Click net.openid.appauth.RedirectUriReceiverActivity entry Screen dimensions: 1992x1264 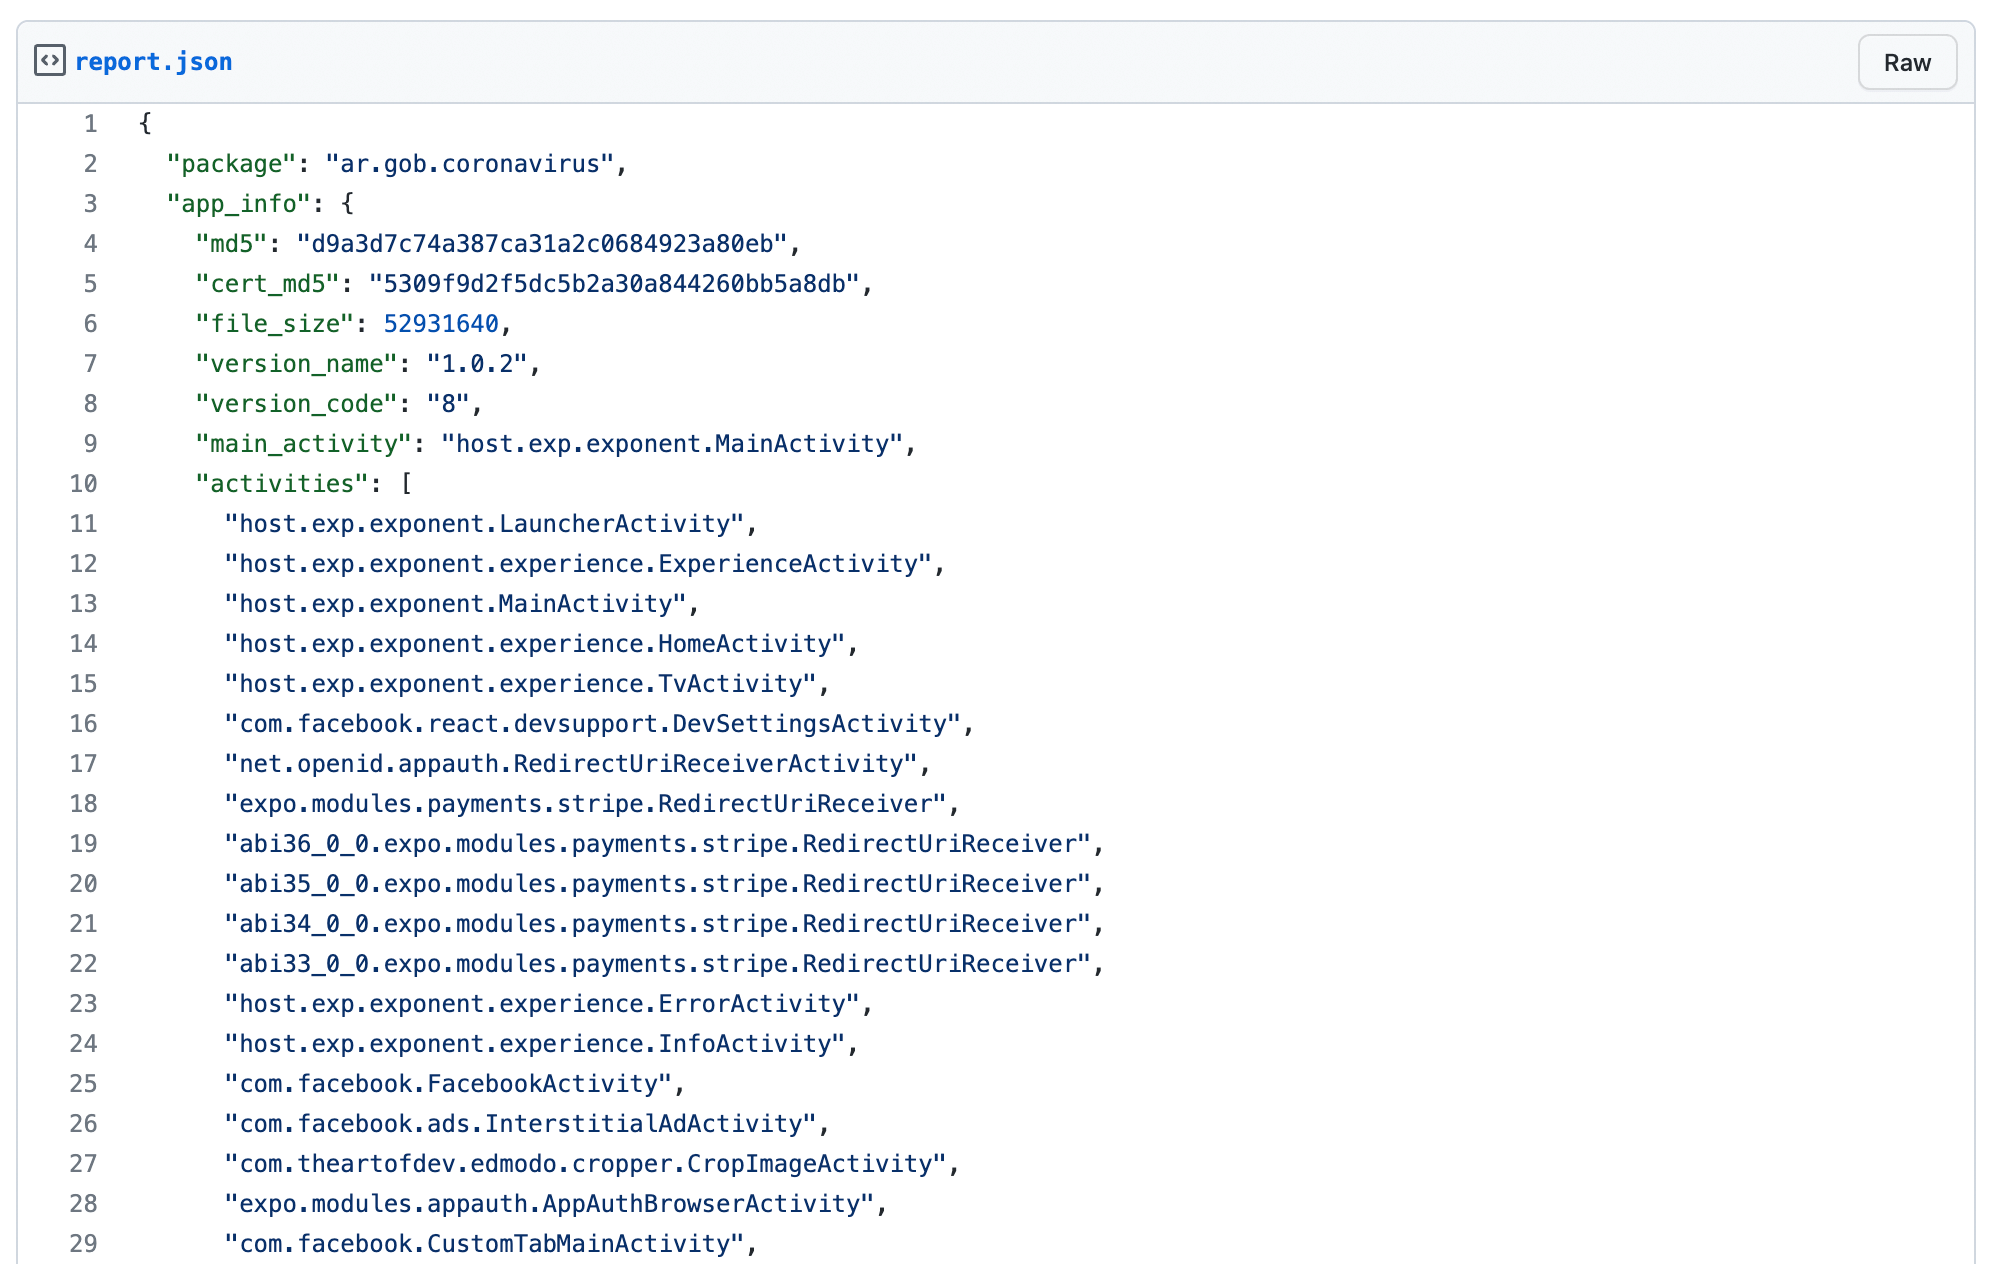click(x=571, y=764)
